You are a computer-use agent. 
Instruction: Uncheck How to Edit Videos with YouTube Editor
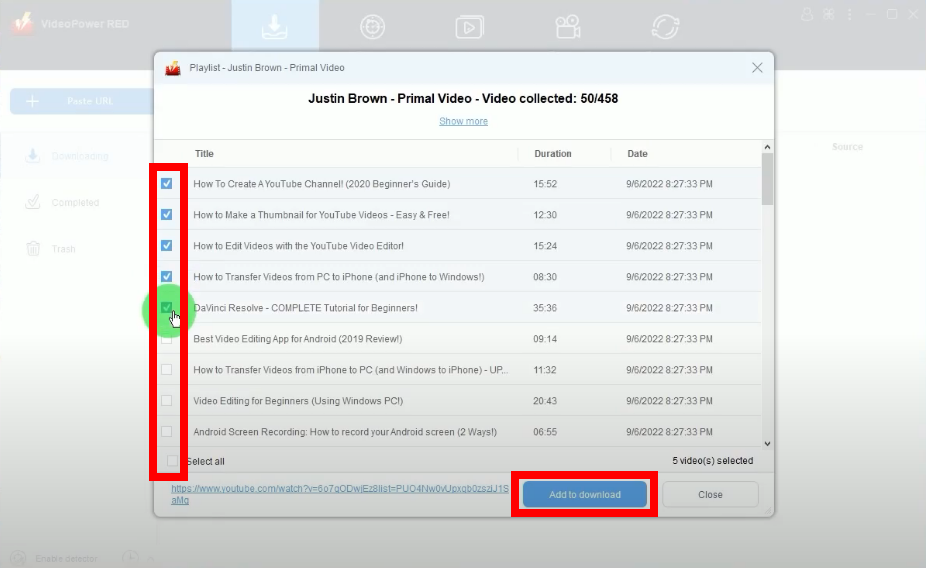coord(167,246)
